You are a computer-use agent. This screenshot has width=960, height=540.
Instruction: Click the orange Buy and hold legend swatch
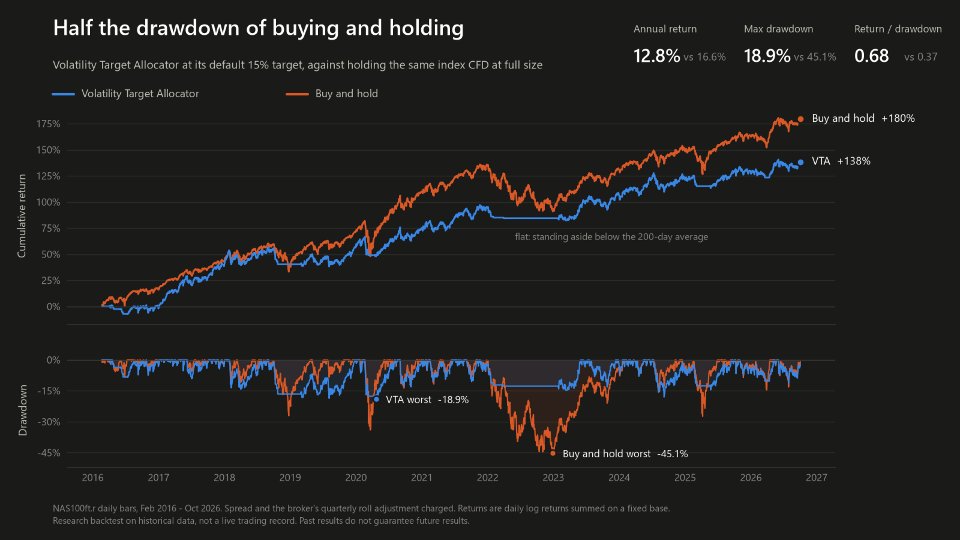[297, 94]
